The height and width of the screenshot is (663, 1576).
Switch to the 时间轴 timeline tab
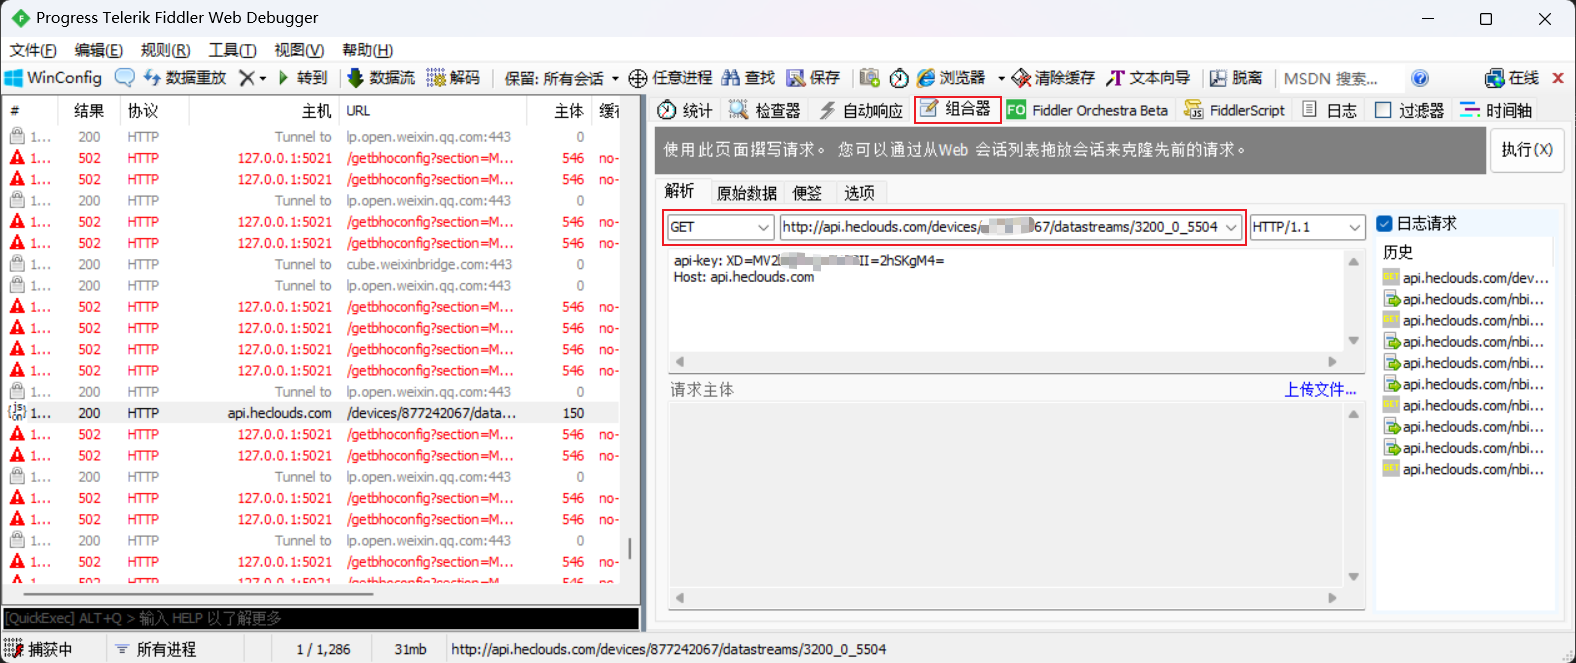[1497, 110]
